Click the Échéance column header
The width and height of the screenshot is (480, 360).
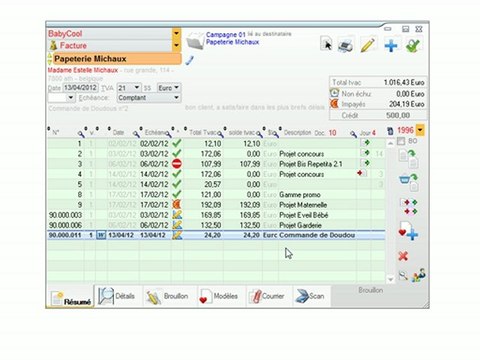(155, 132)
